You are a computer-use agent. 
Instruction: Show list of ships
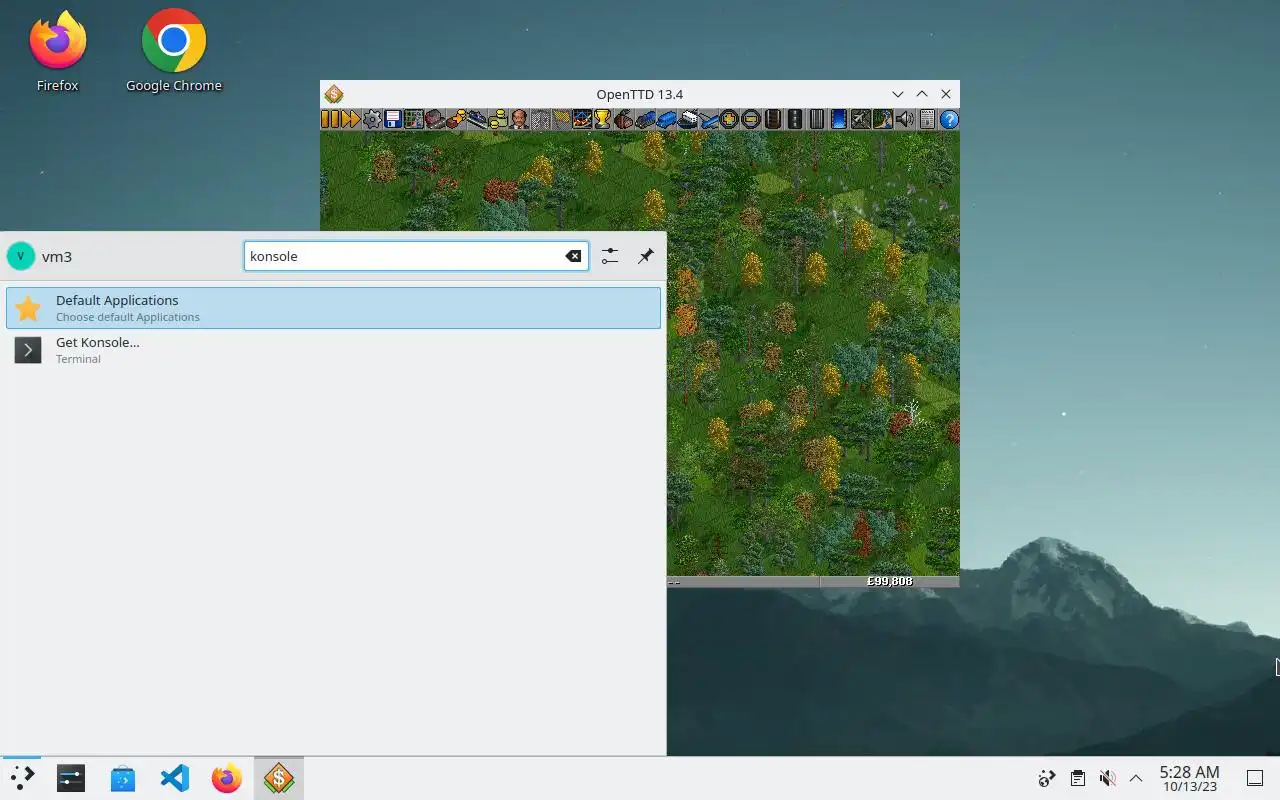tap(687, 120)
